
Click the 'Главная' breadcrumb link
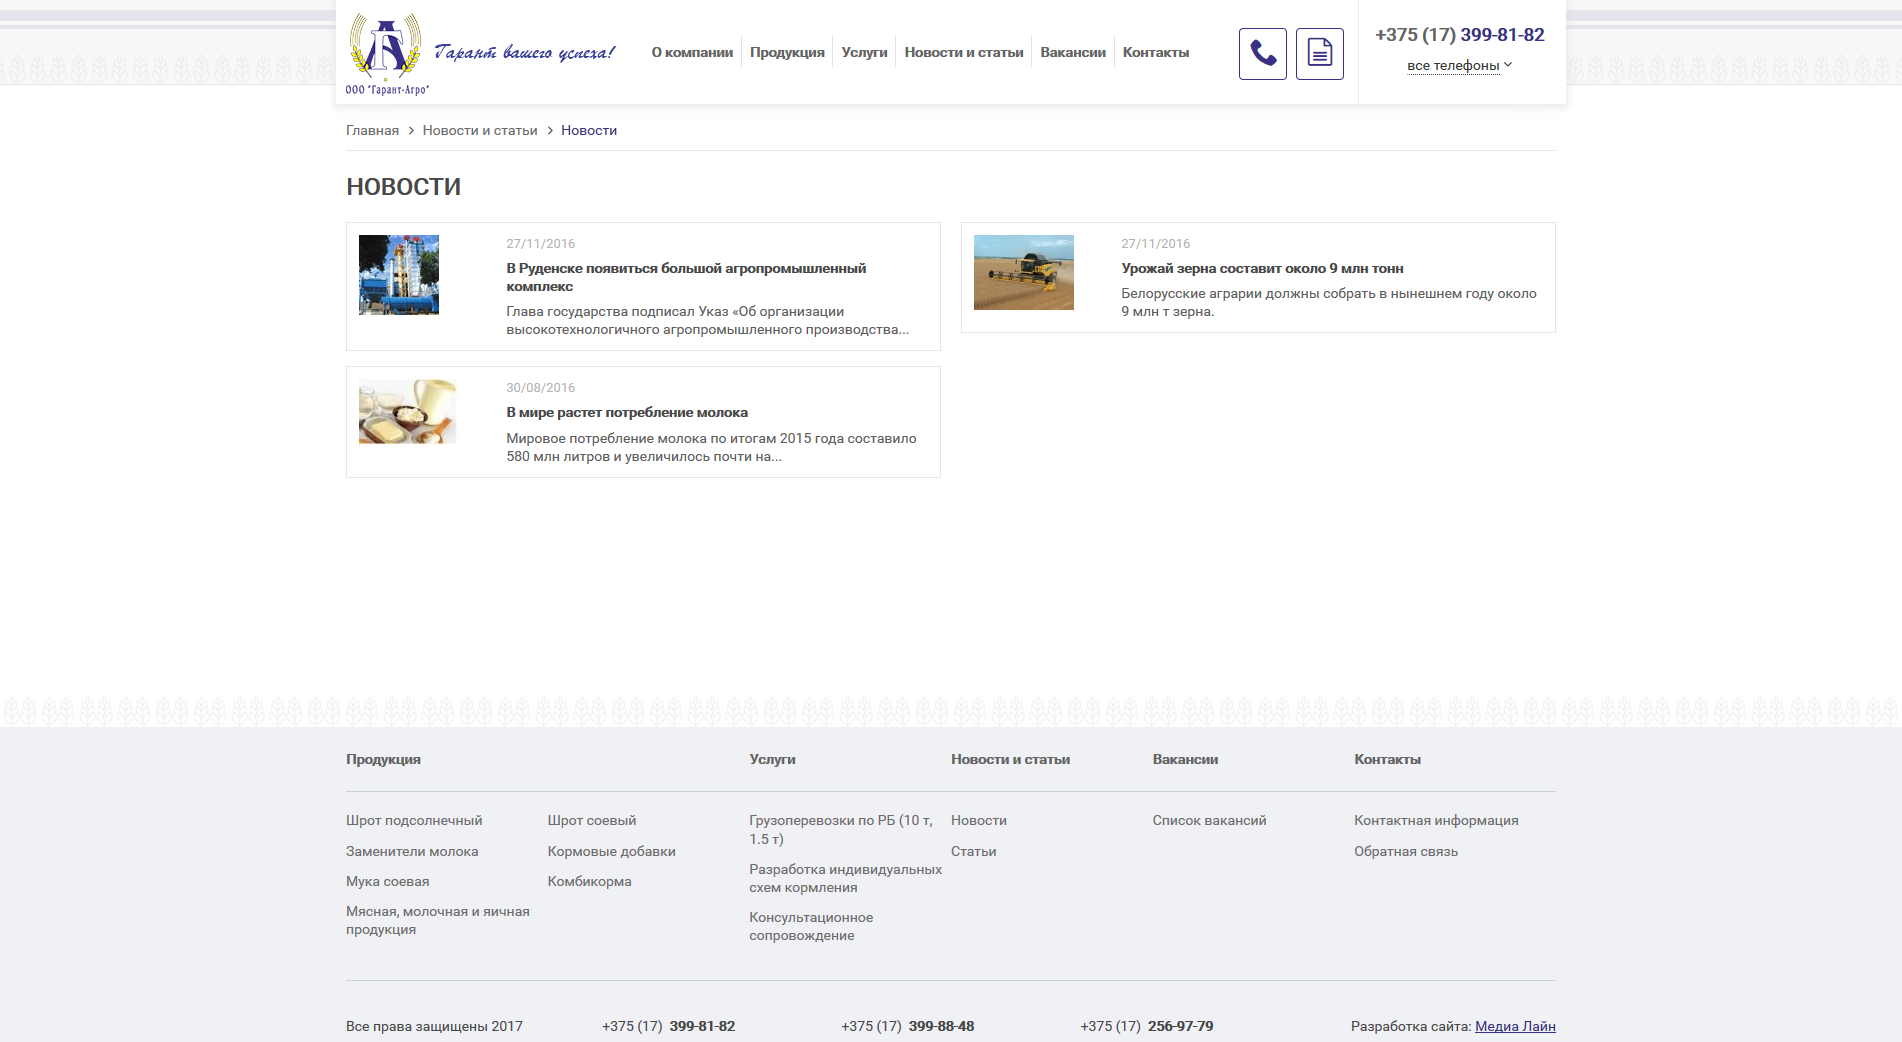(372, 131)
